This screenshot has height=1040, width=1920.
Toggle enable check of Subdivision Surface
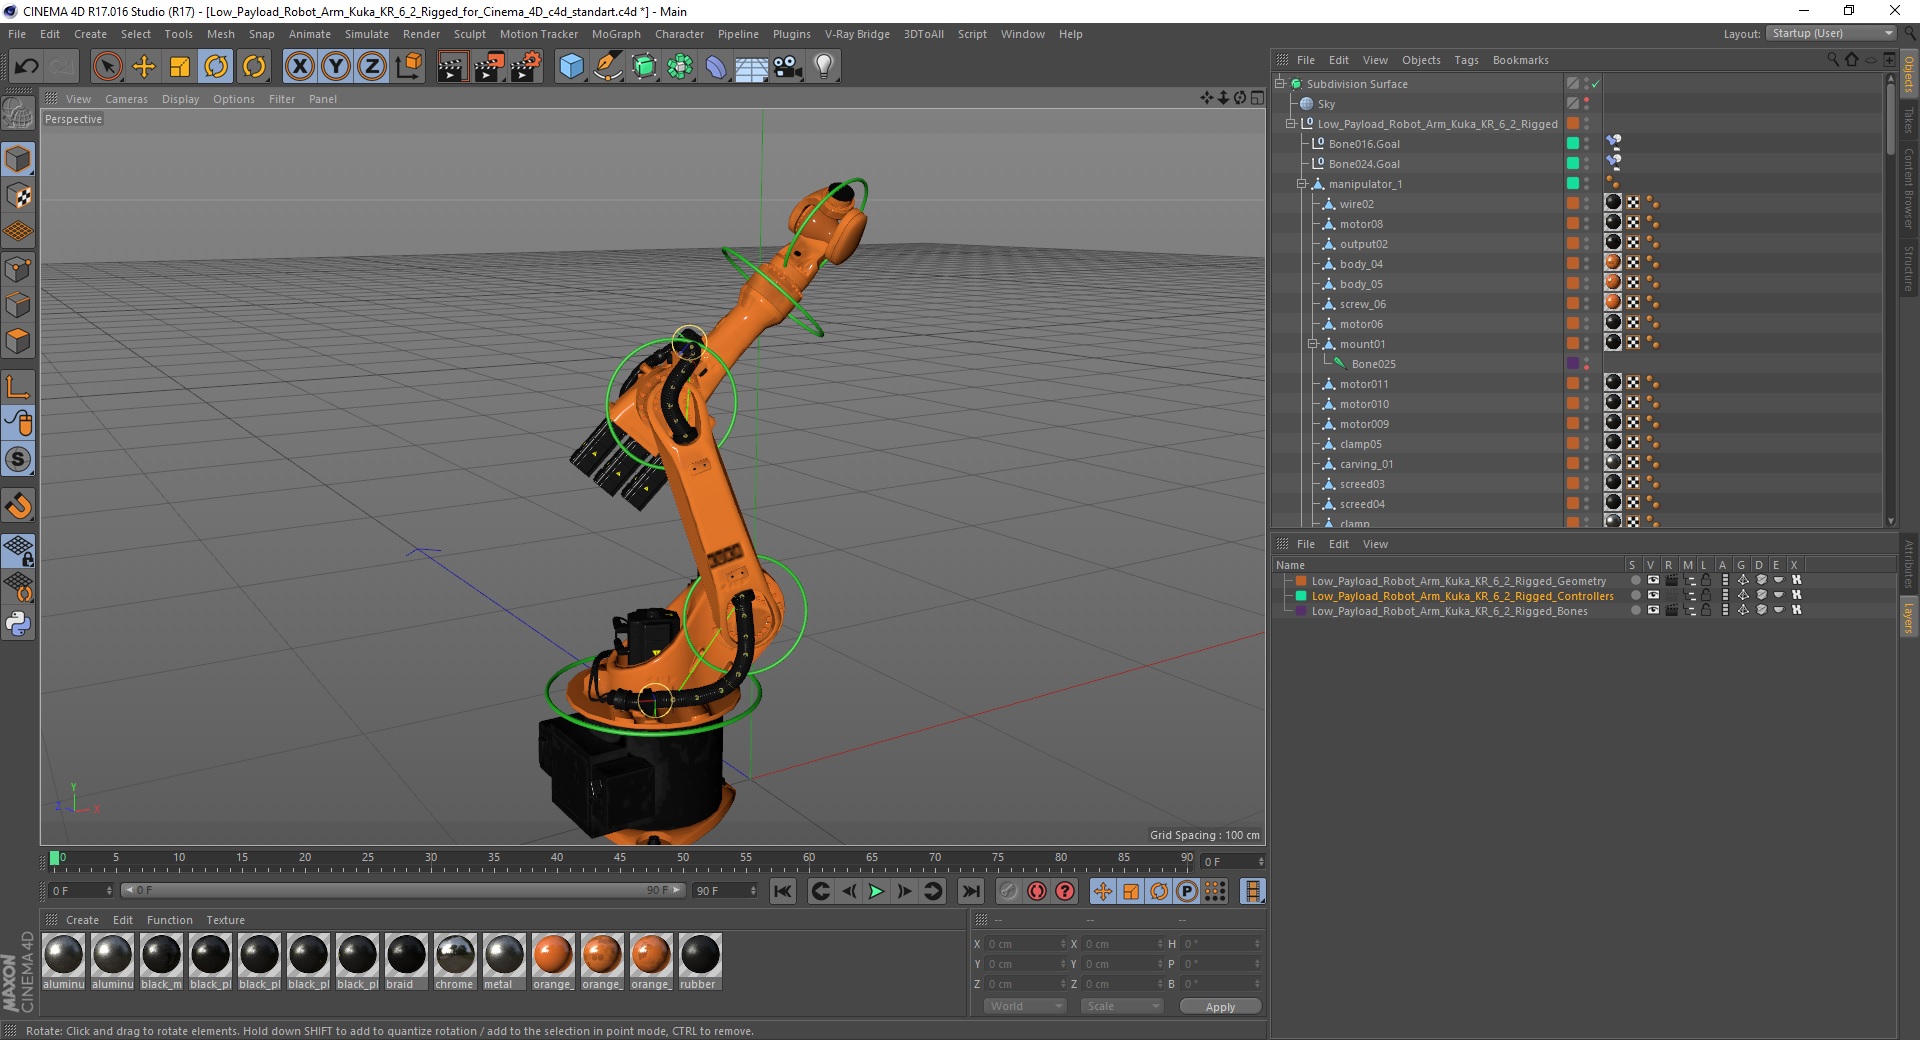click(1596, 84)
